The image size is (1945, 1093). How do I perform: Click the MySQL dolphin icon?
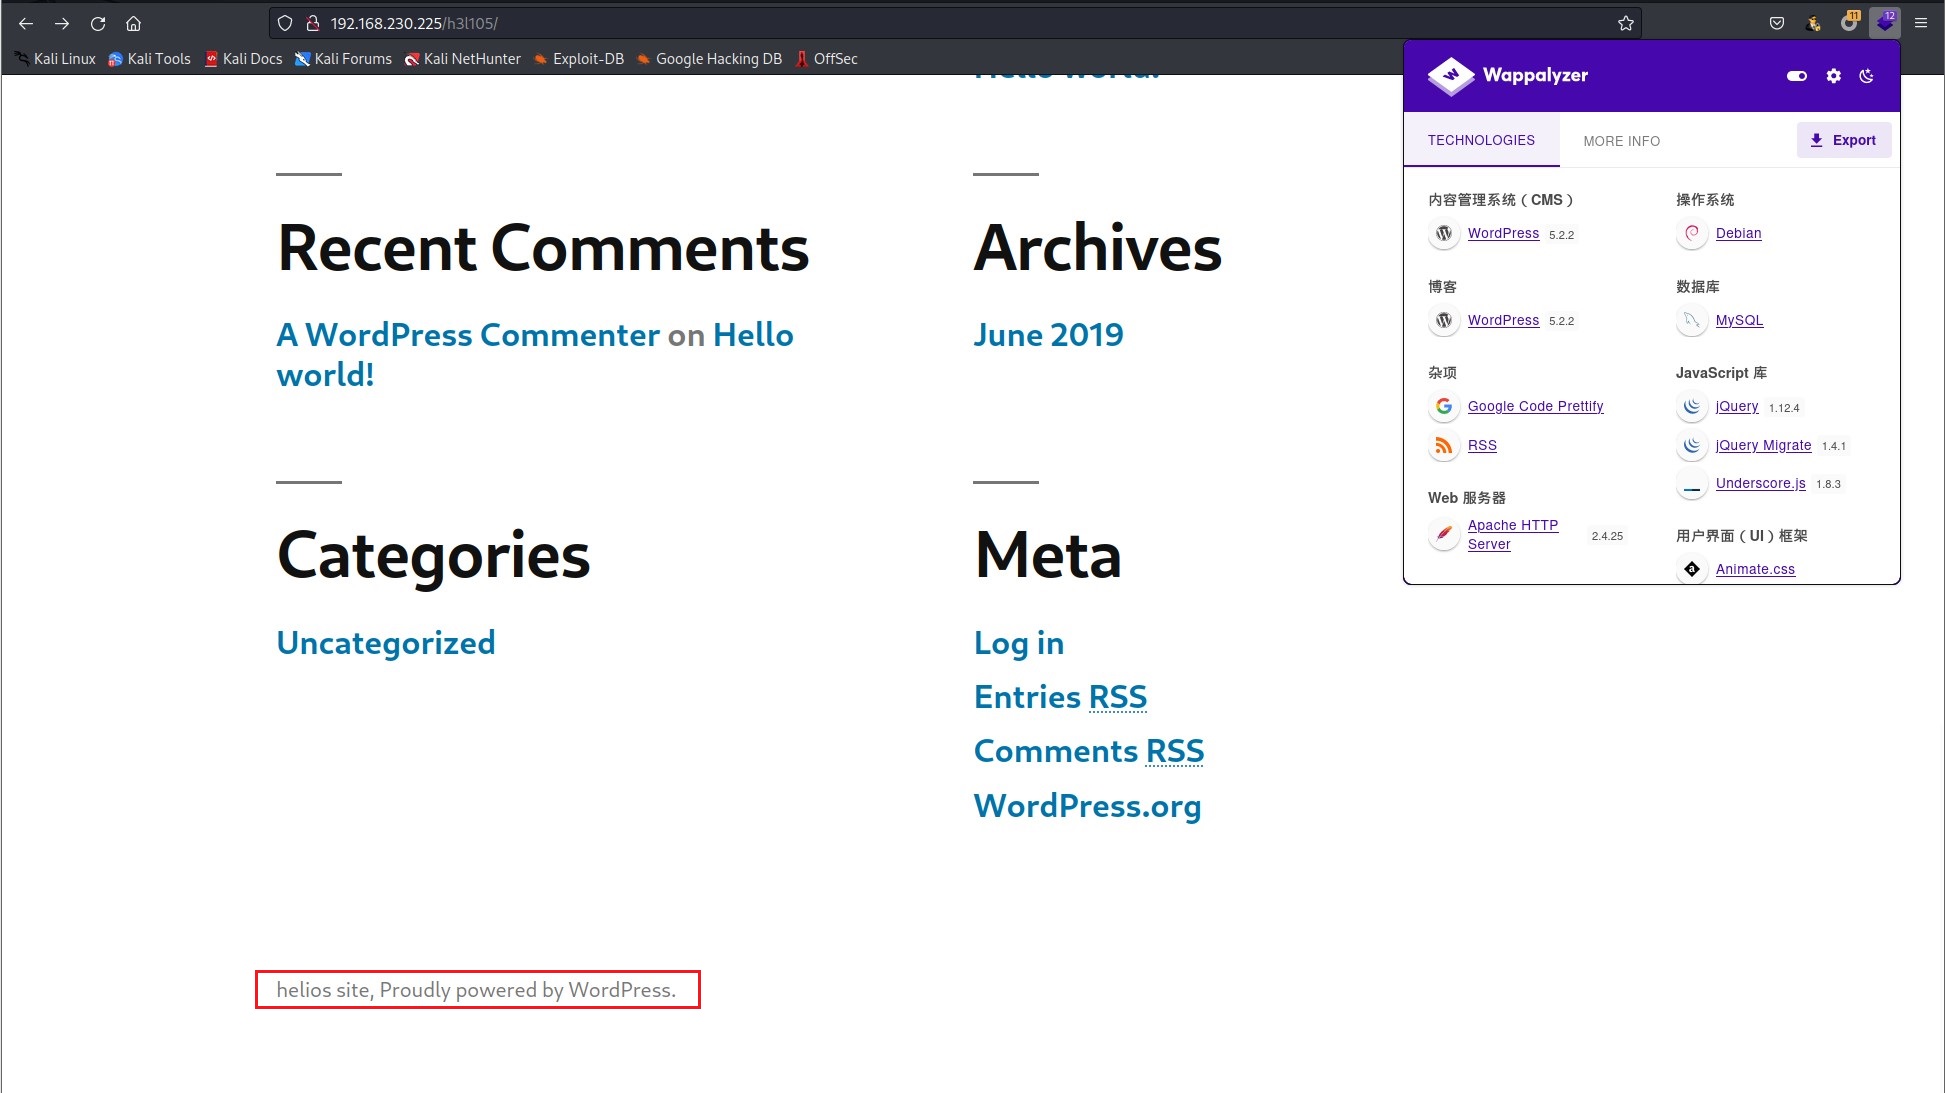1691,320
